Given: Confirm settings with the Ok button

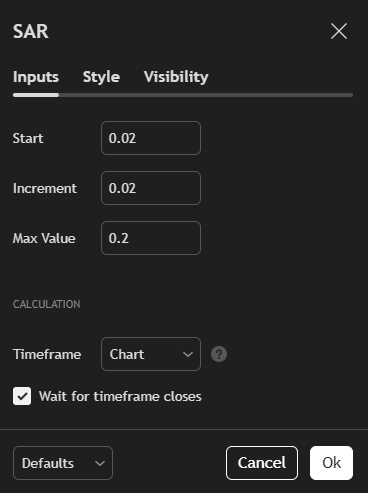Looking at the screenshot, I should (x=331, y=463).
